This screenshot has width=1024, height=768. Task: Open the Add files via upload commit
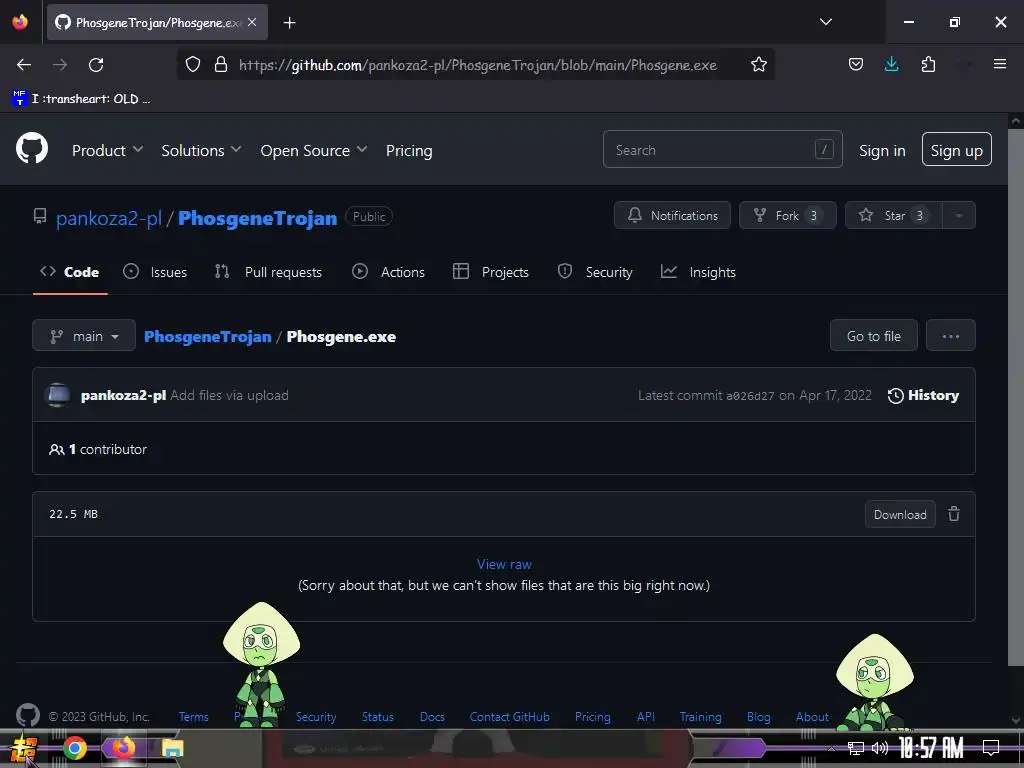229,395
